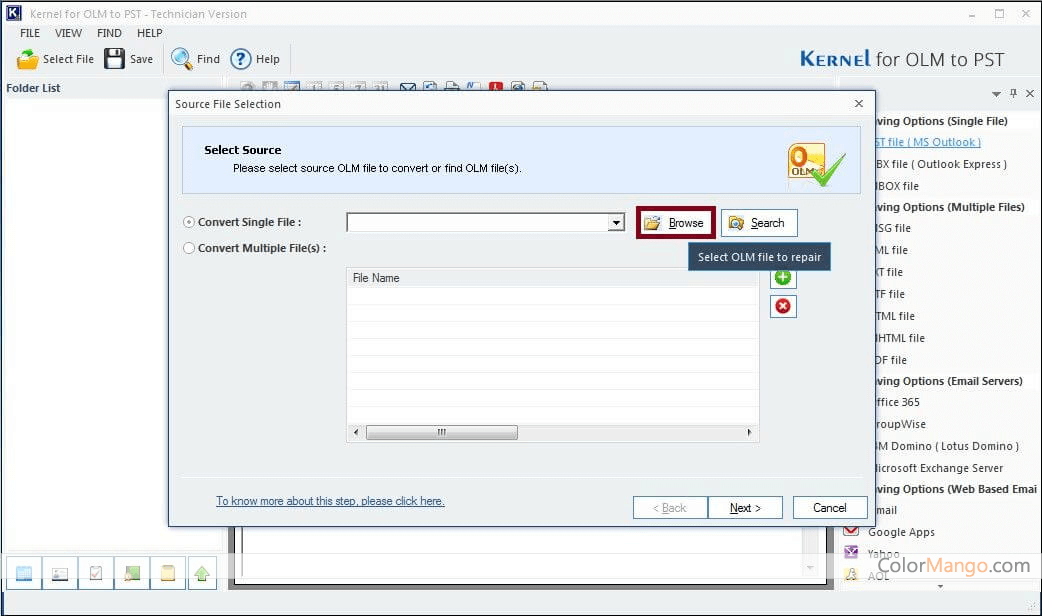Image resolution: width=1042 pixels, height=616 pixels.
Task: Open the FILE menu
Action: click(x=30, y=33)
